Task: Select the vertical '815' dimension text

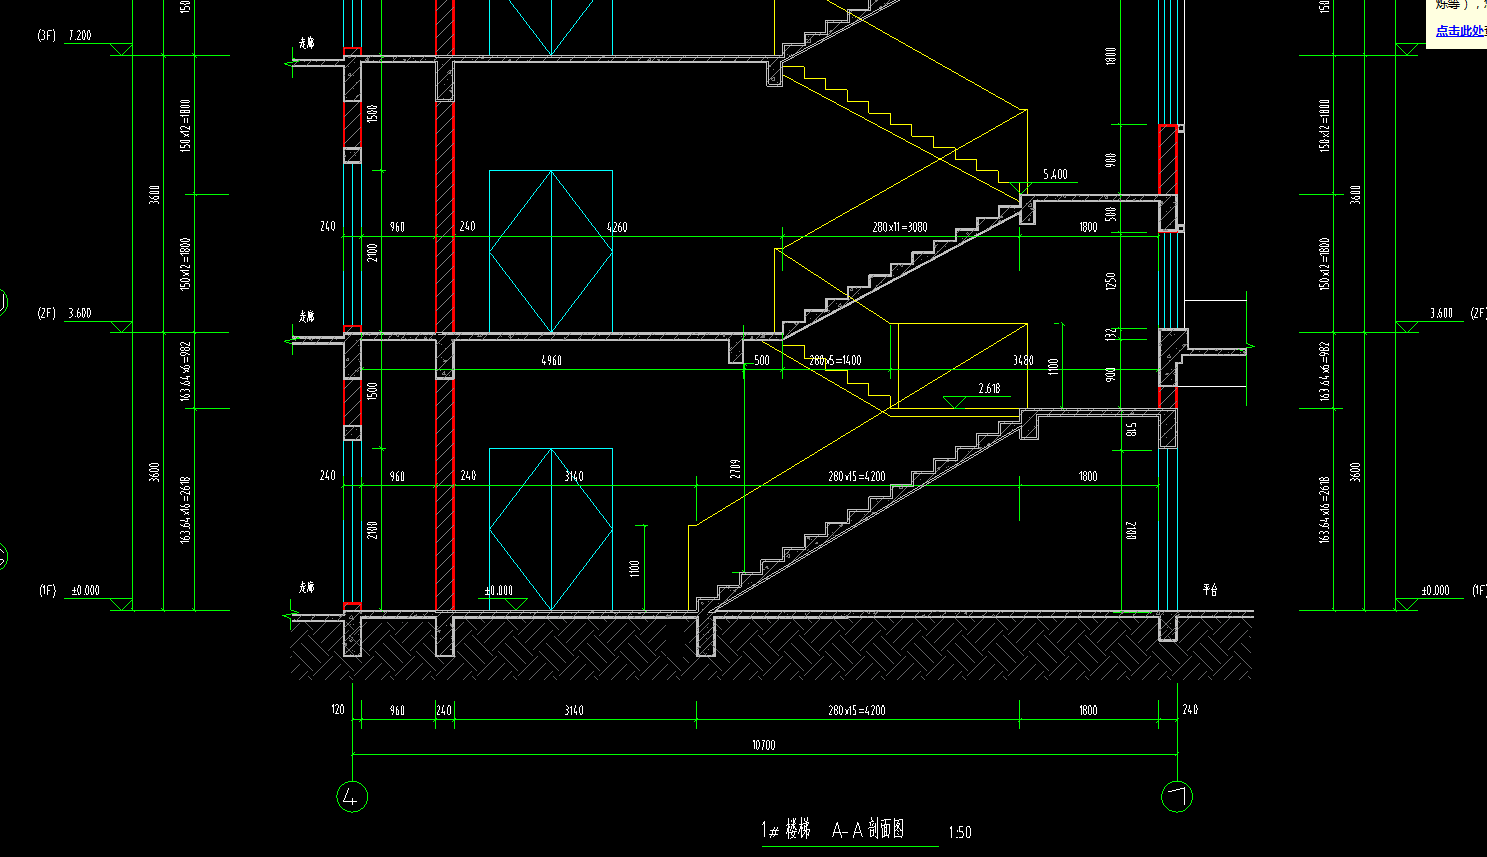Action: point(1132,429)
